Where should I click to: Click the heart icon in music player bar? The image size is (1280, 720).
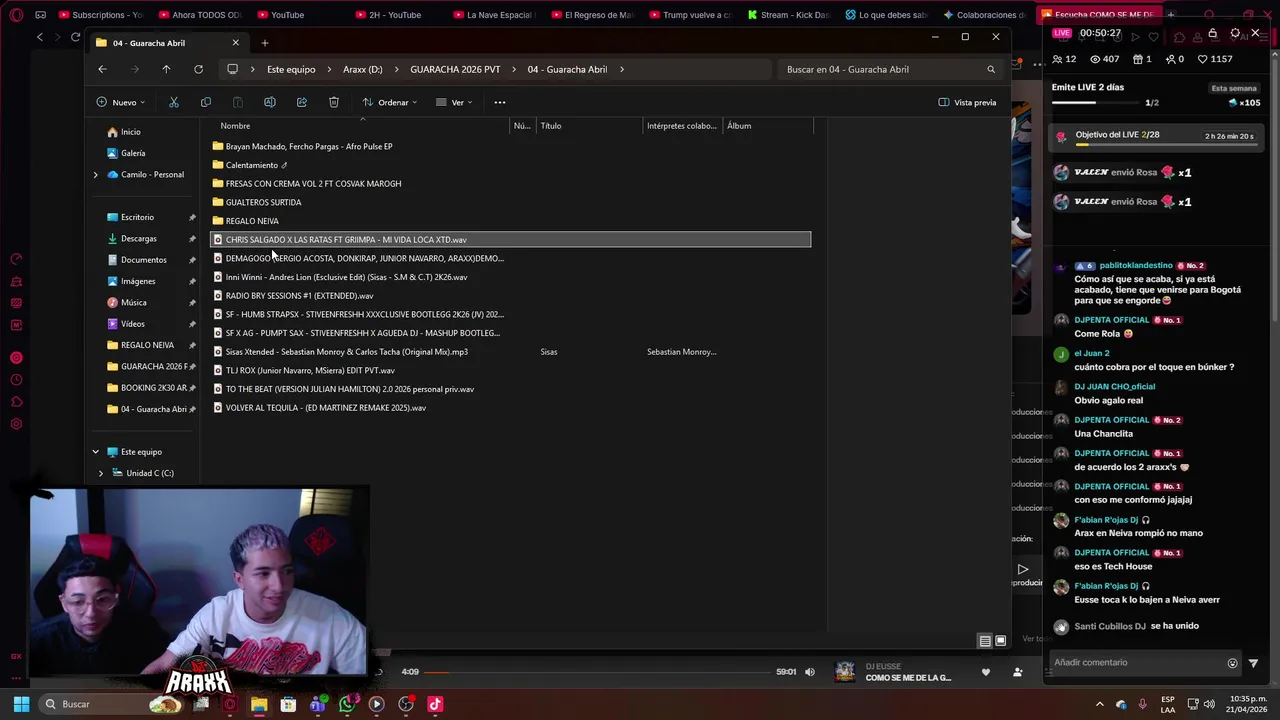[x=986, y=672]
